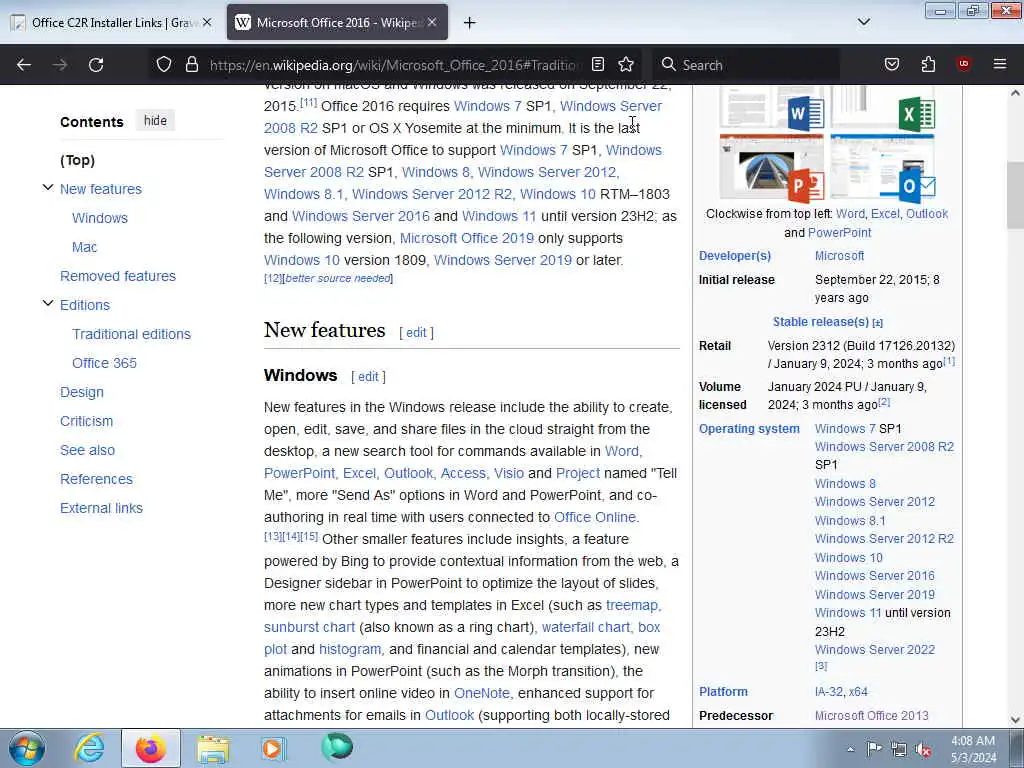Edit the Windows subsection

368,377
